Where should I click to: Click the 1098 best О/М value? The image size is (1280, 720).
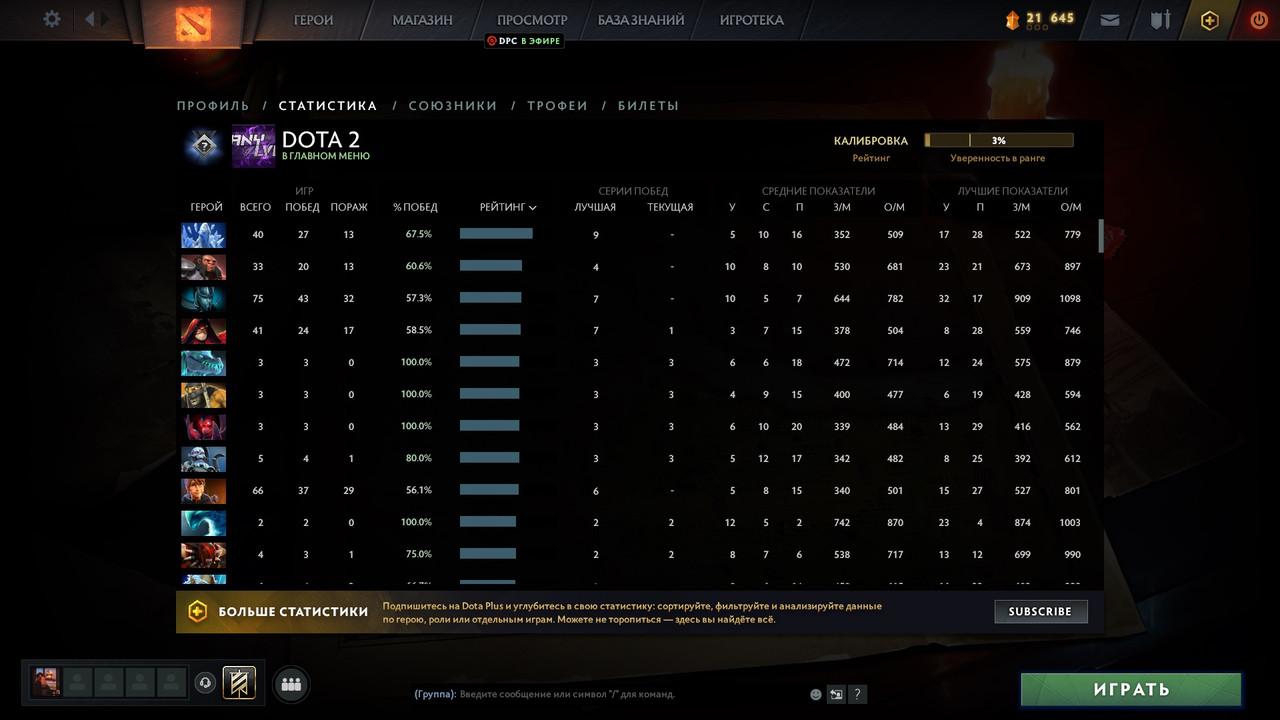pos(1071,298)
